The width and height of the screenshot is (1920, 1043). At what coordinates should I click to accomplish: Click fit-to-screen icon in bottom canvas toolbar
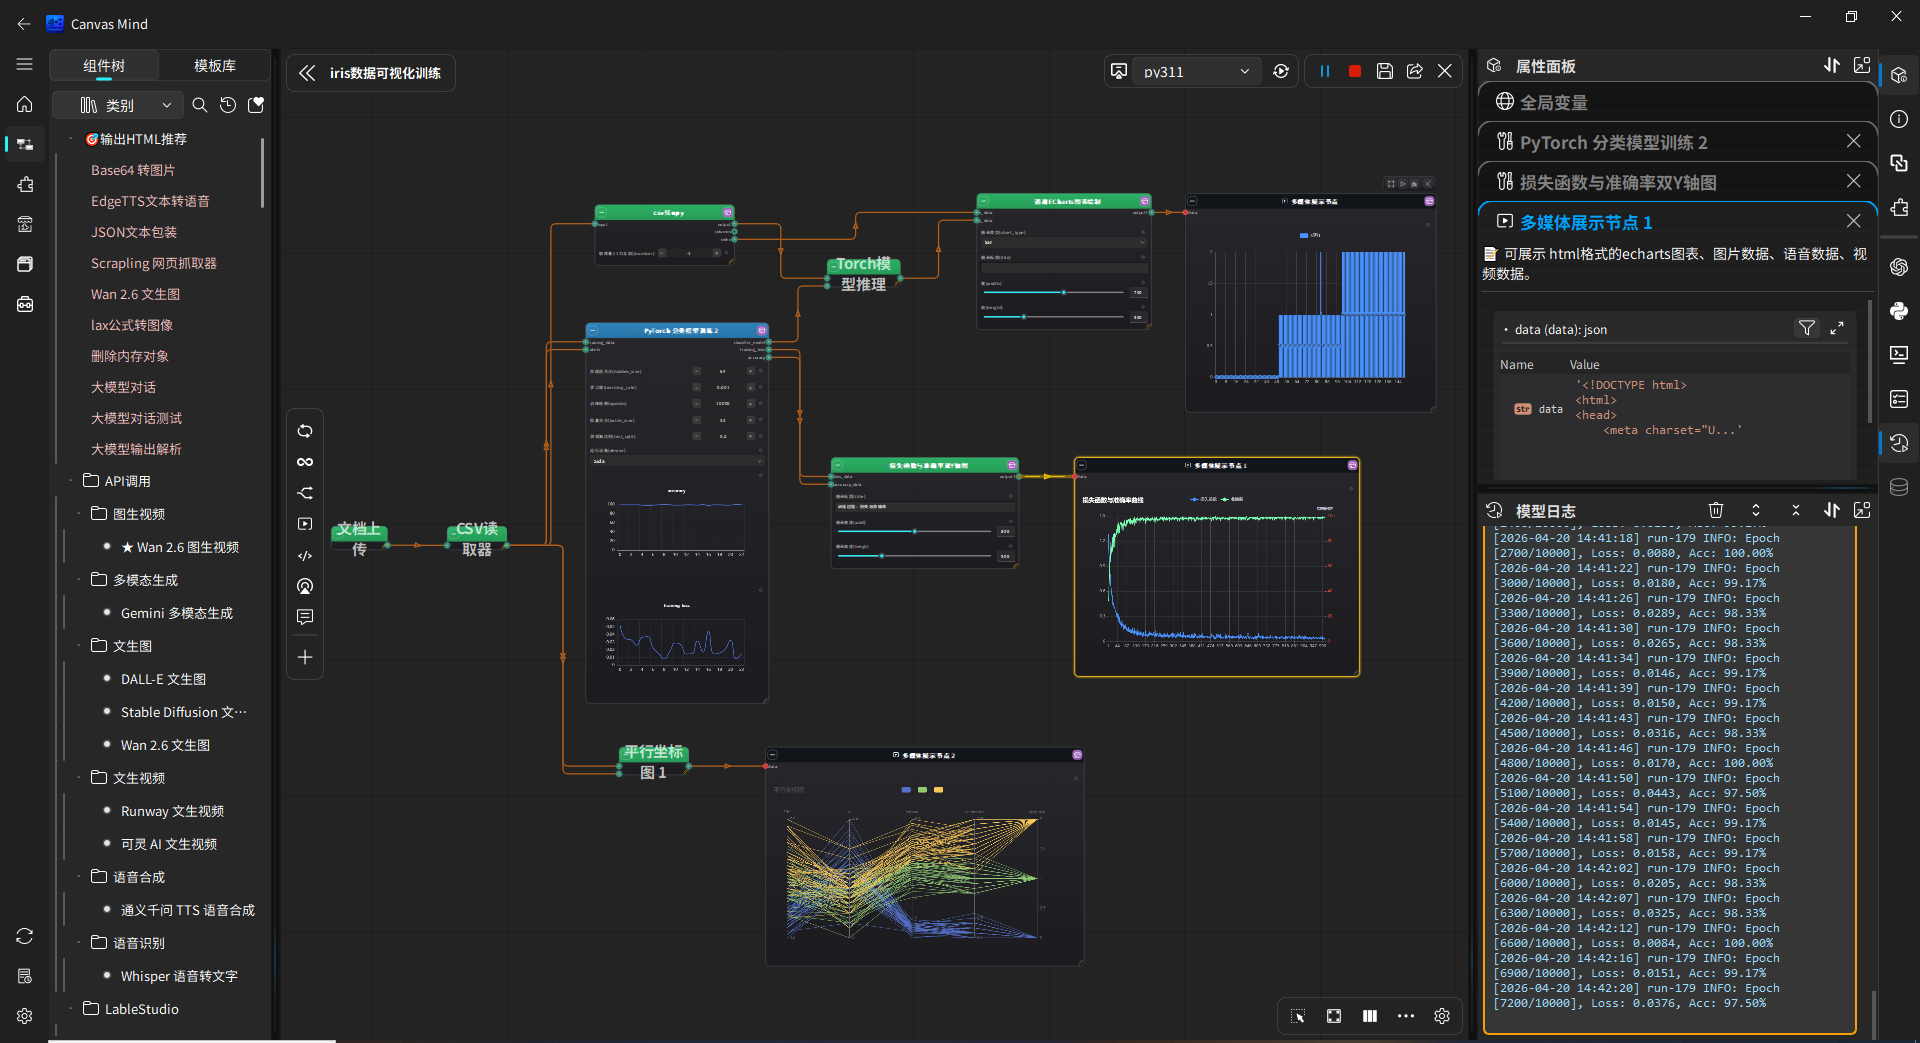coord(1334,1016)
